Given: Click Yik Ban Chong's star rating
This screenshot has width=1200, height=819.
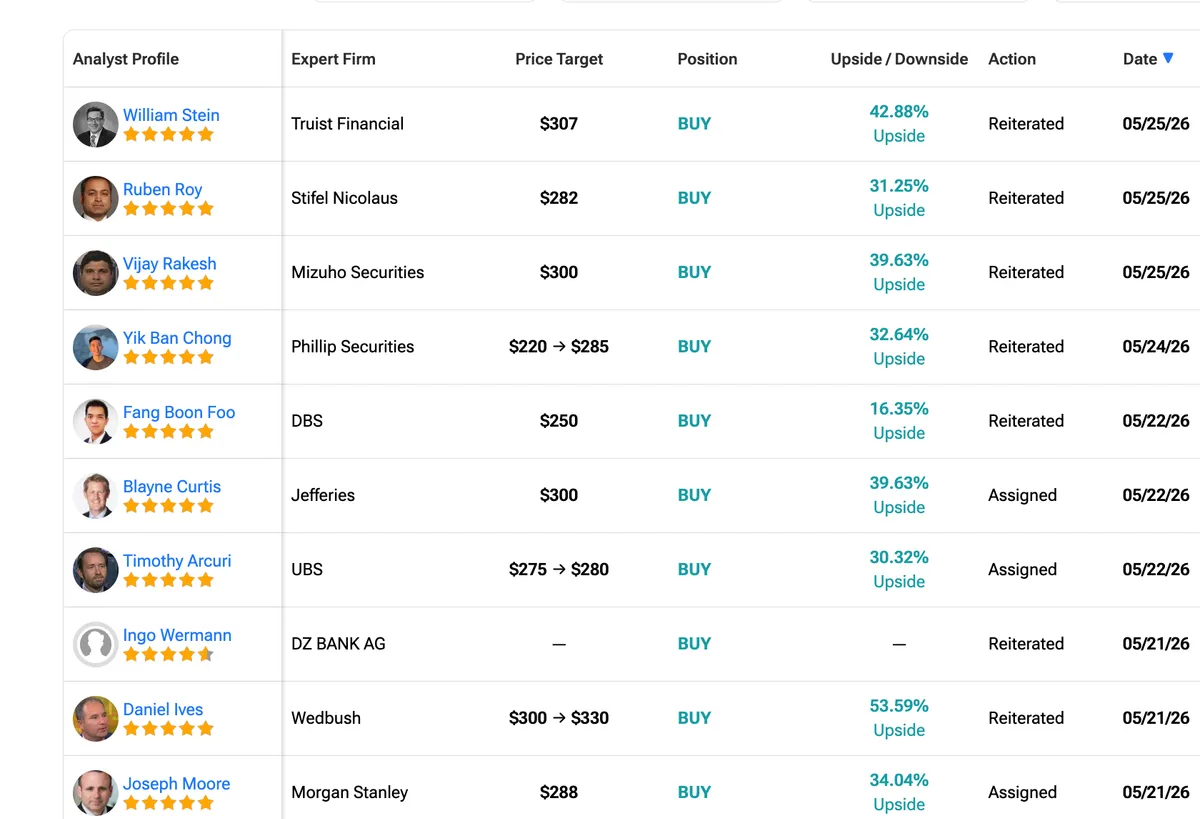Looking at the screenshot, I should [169, 357].
